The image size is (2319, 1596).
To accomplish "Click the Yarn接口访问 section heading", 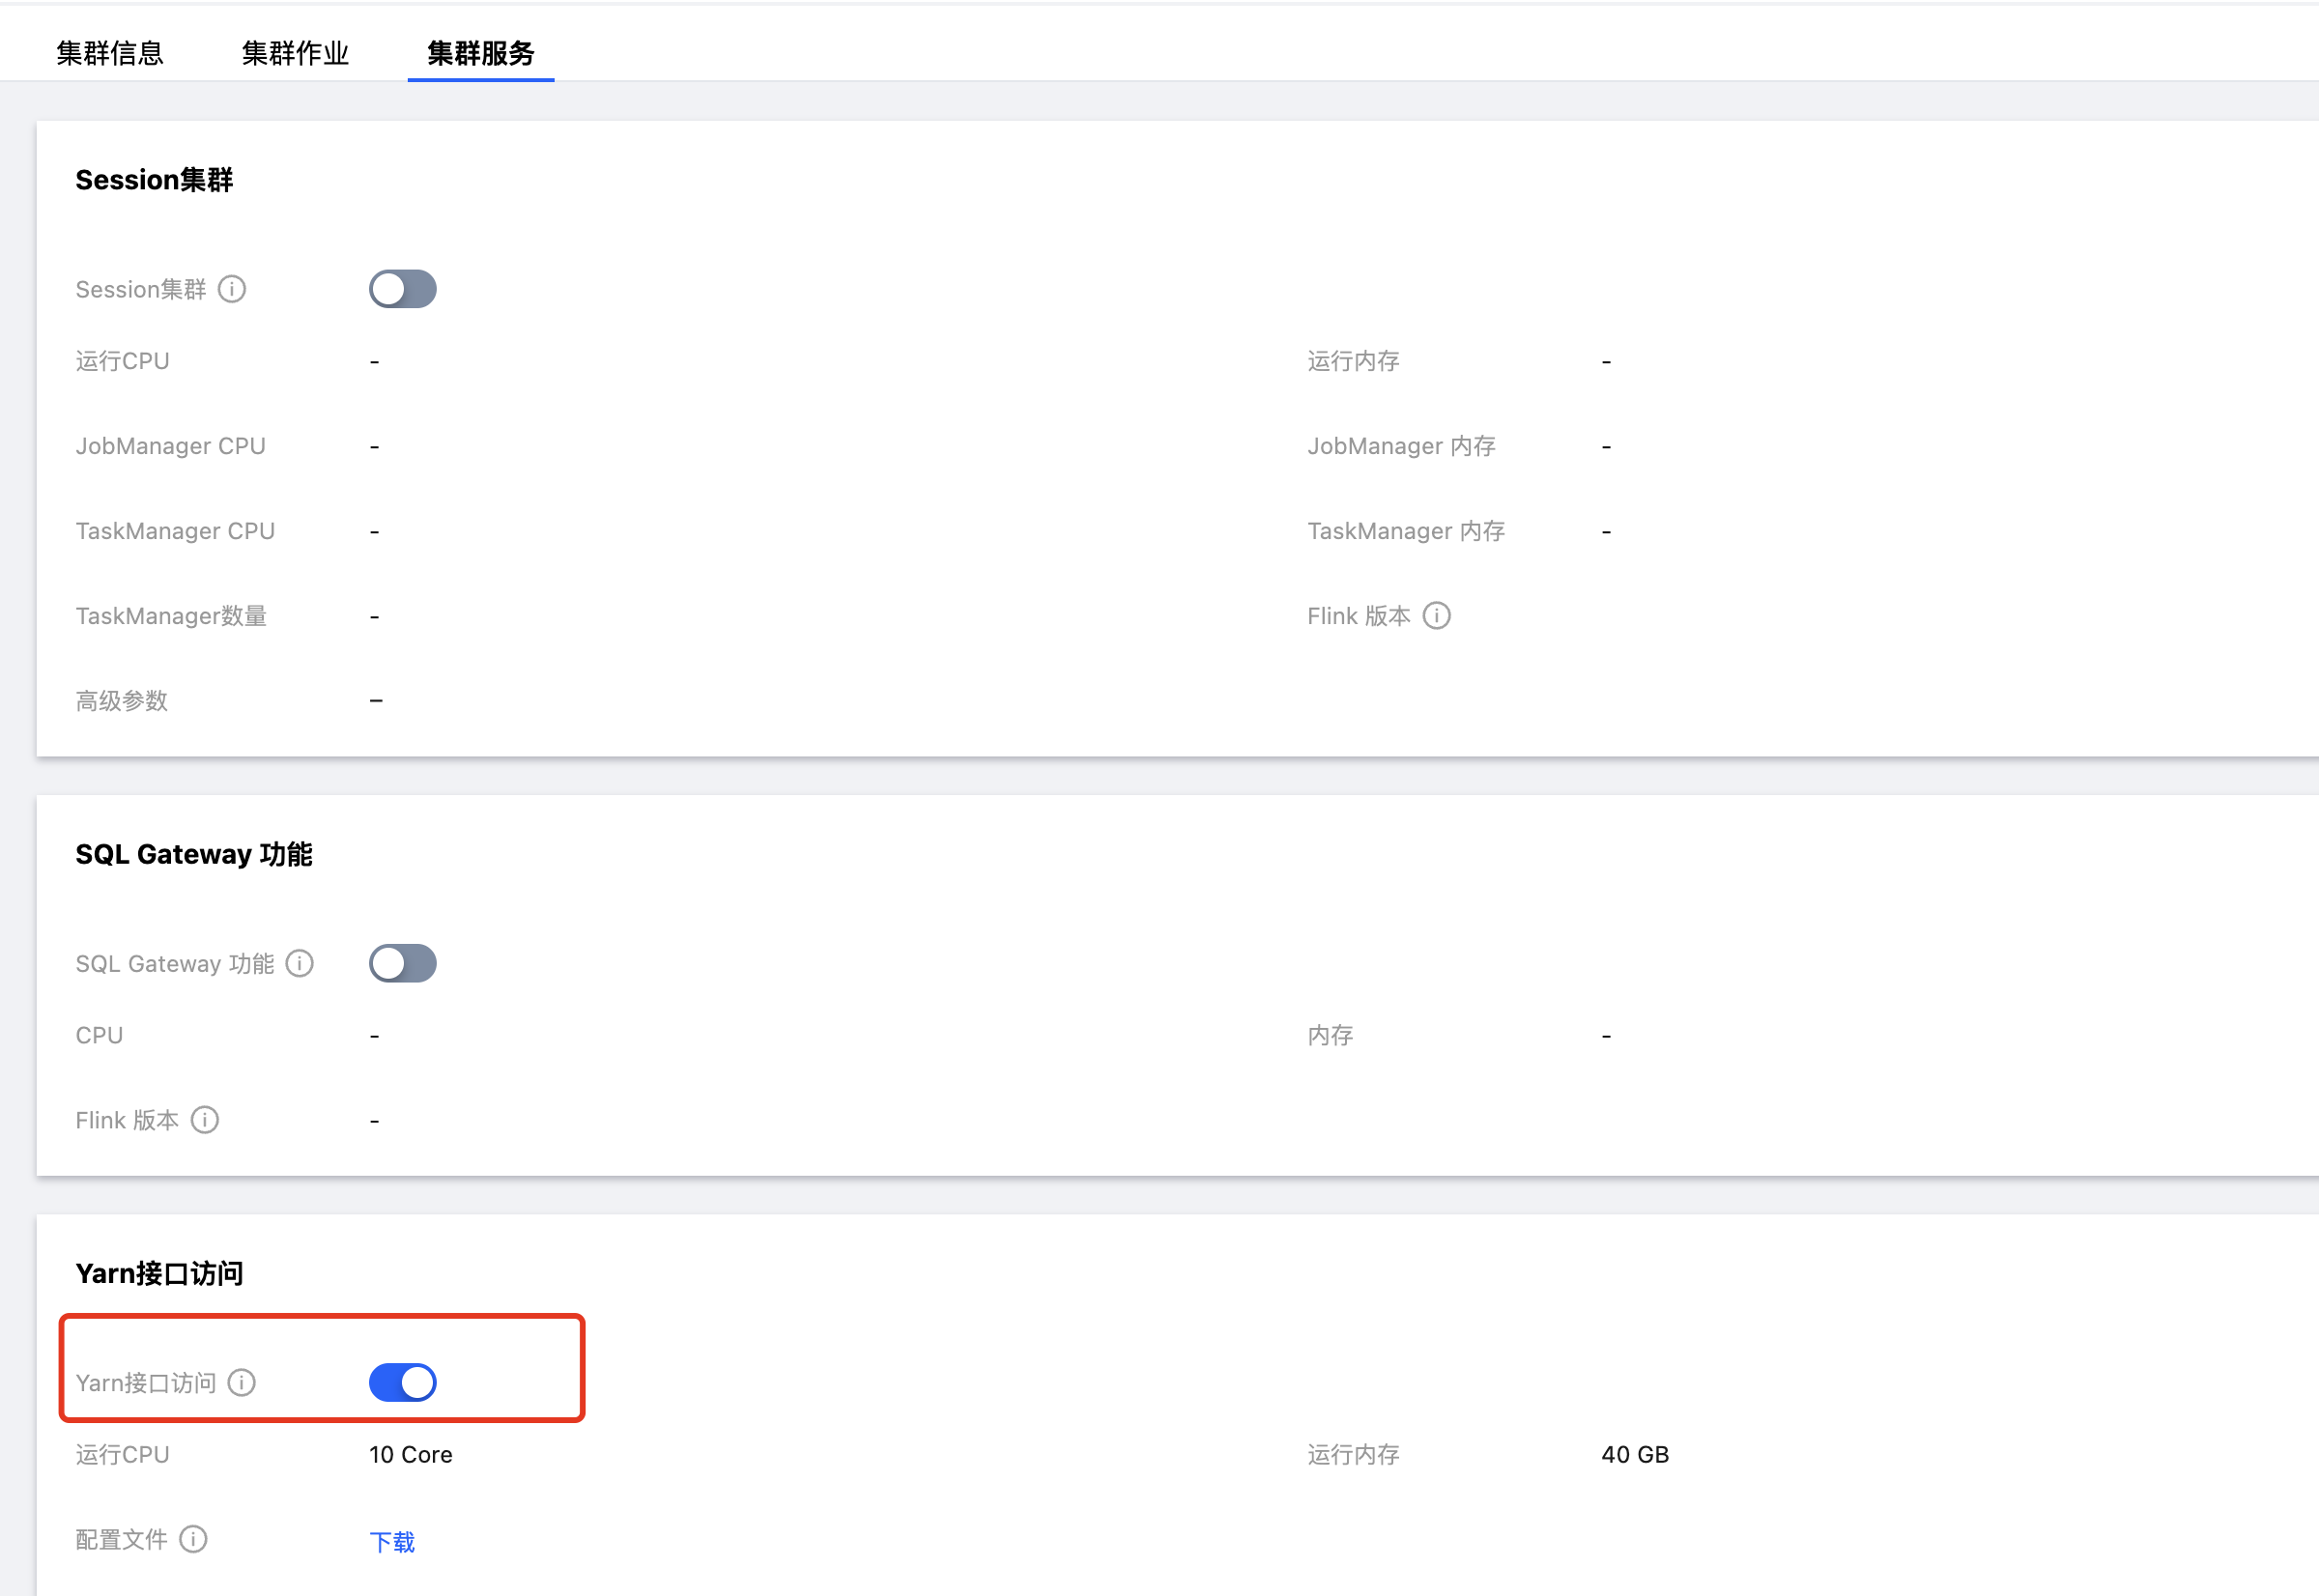I will (160, 1273).
